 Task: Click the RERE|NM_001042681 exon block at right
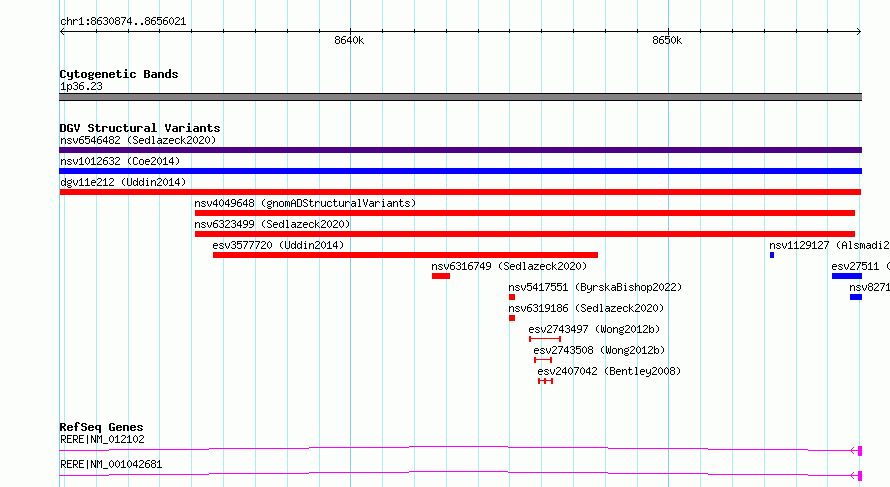pos(860,476)
